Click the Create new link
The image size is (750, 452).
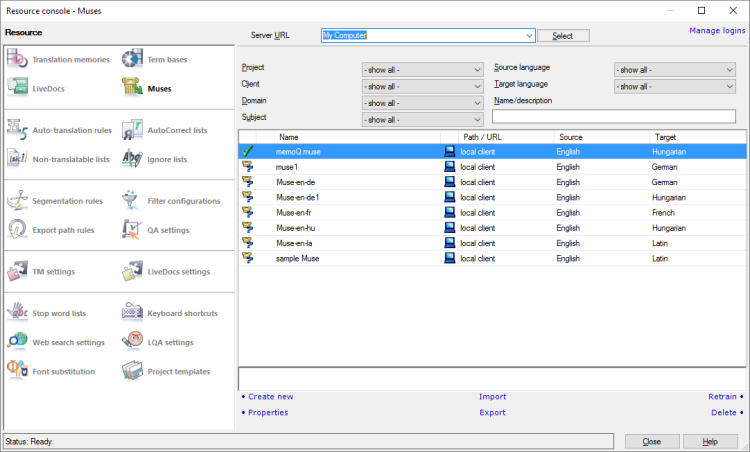coord(271,397)
